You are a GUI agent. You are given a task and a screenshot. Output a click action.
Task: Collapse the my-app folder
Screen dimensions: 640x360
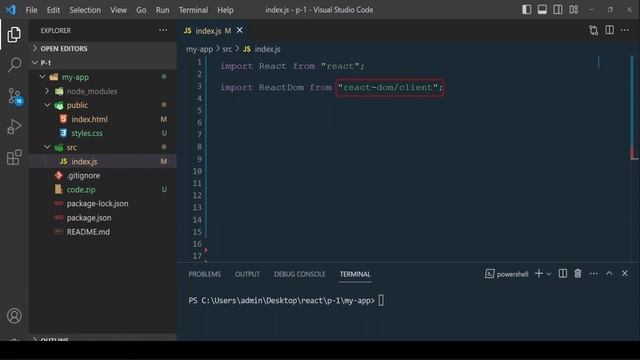click(x=103, y=77)
